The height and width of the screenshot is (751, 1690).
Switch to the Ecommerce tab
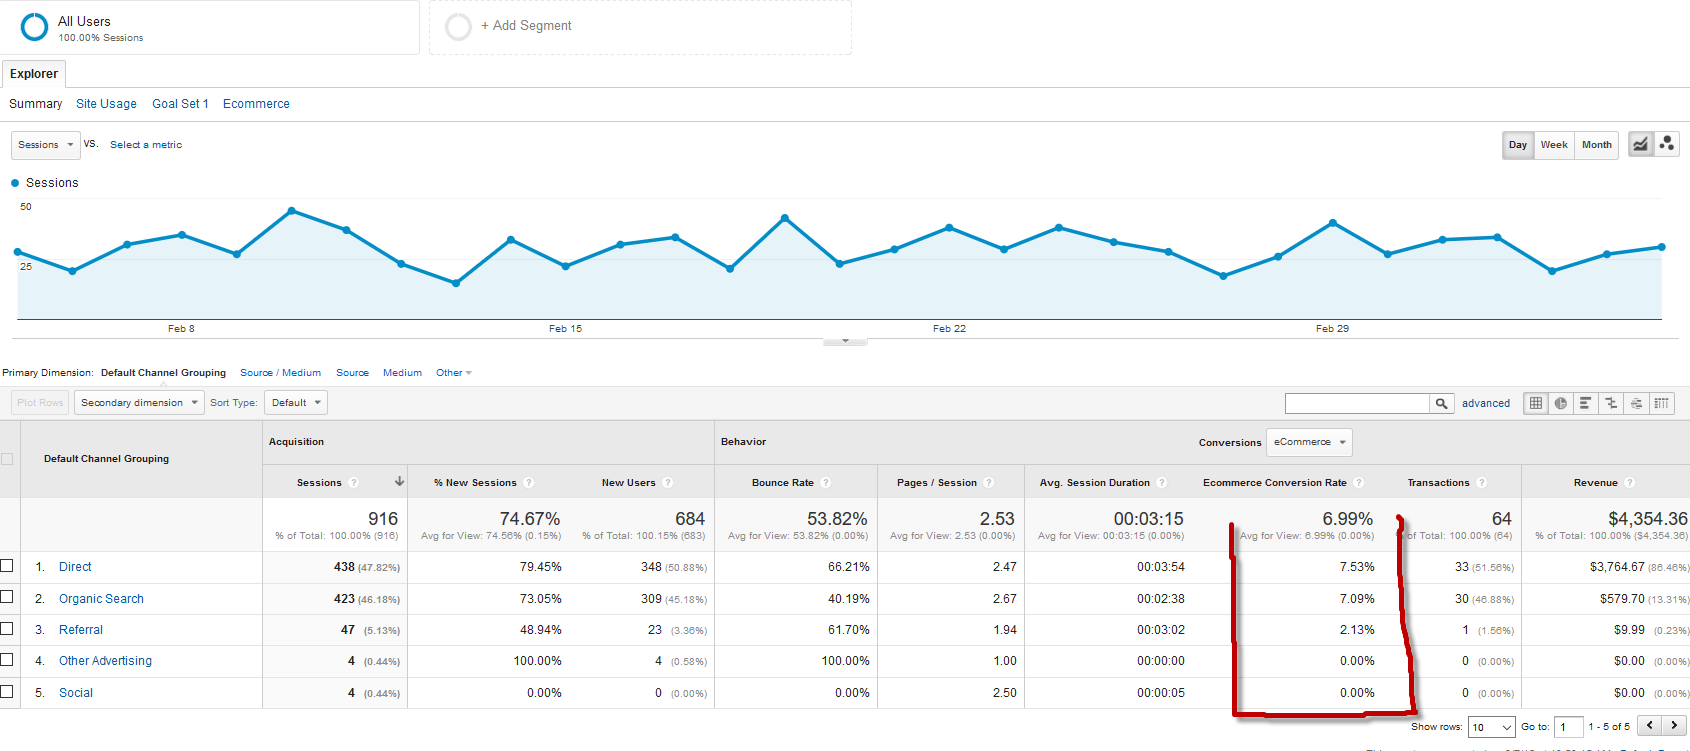click(x=256, y=104)
